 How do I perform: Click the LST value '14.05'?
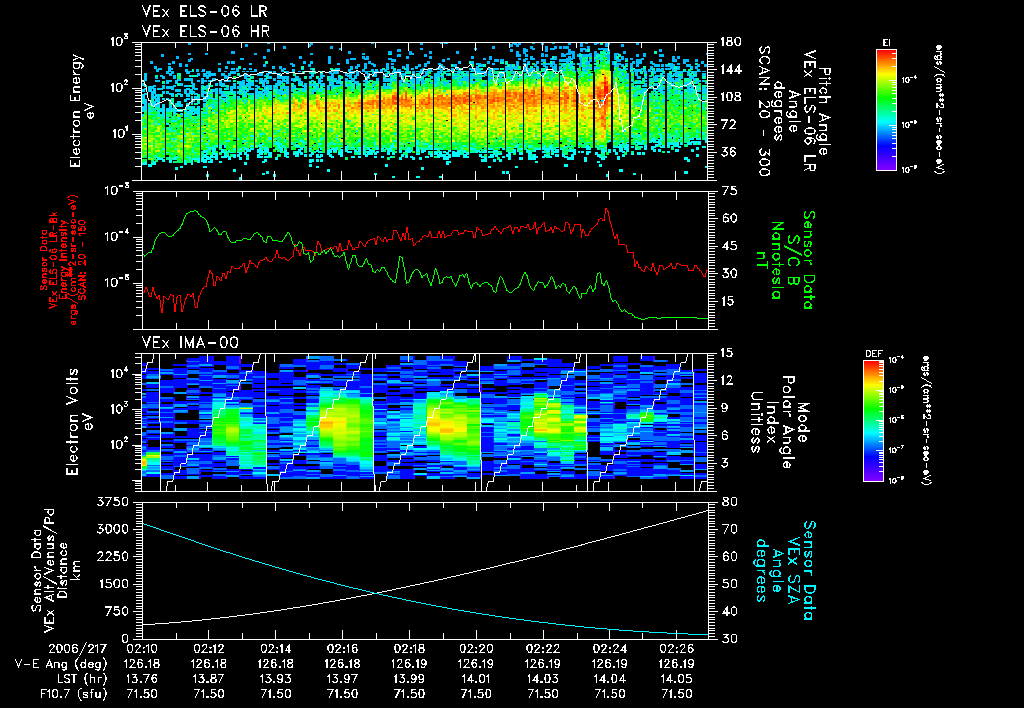[x=677, y=679]
